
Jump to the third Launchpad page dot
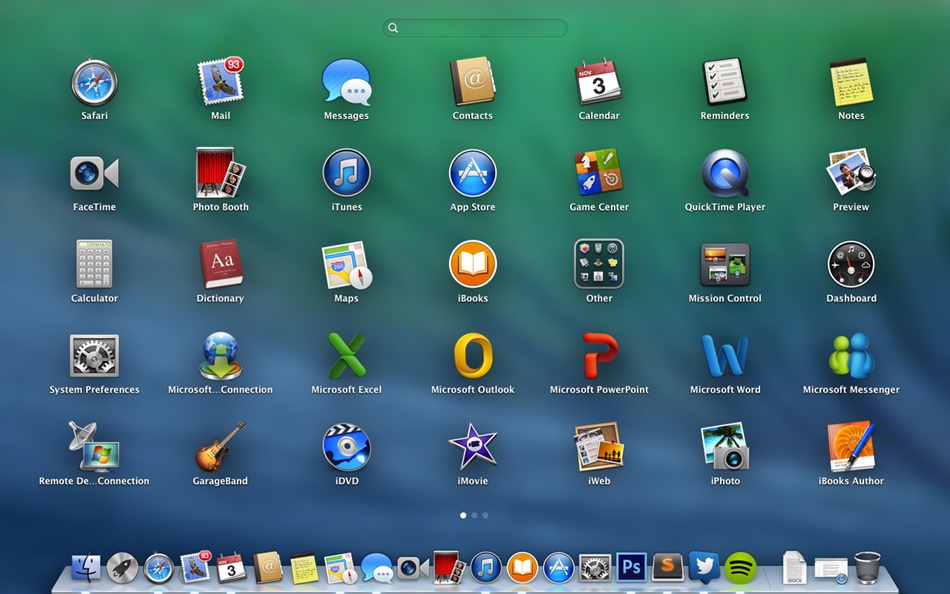tap(485, 515)
